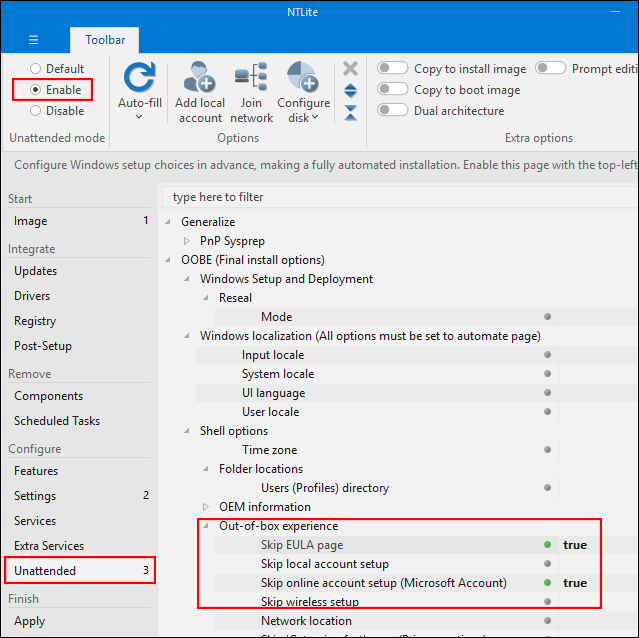Select the Disable unattended mode radio button
Viewport: 639px width, 638px height.
click(36, 111)
